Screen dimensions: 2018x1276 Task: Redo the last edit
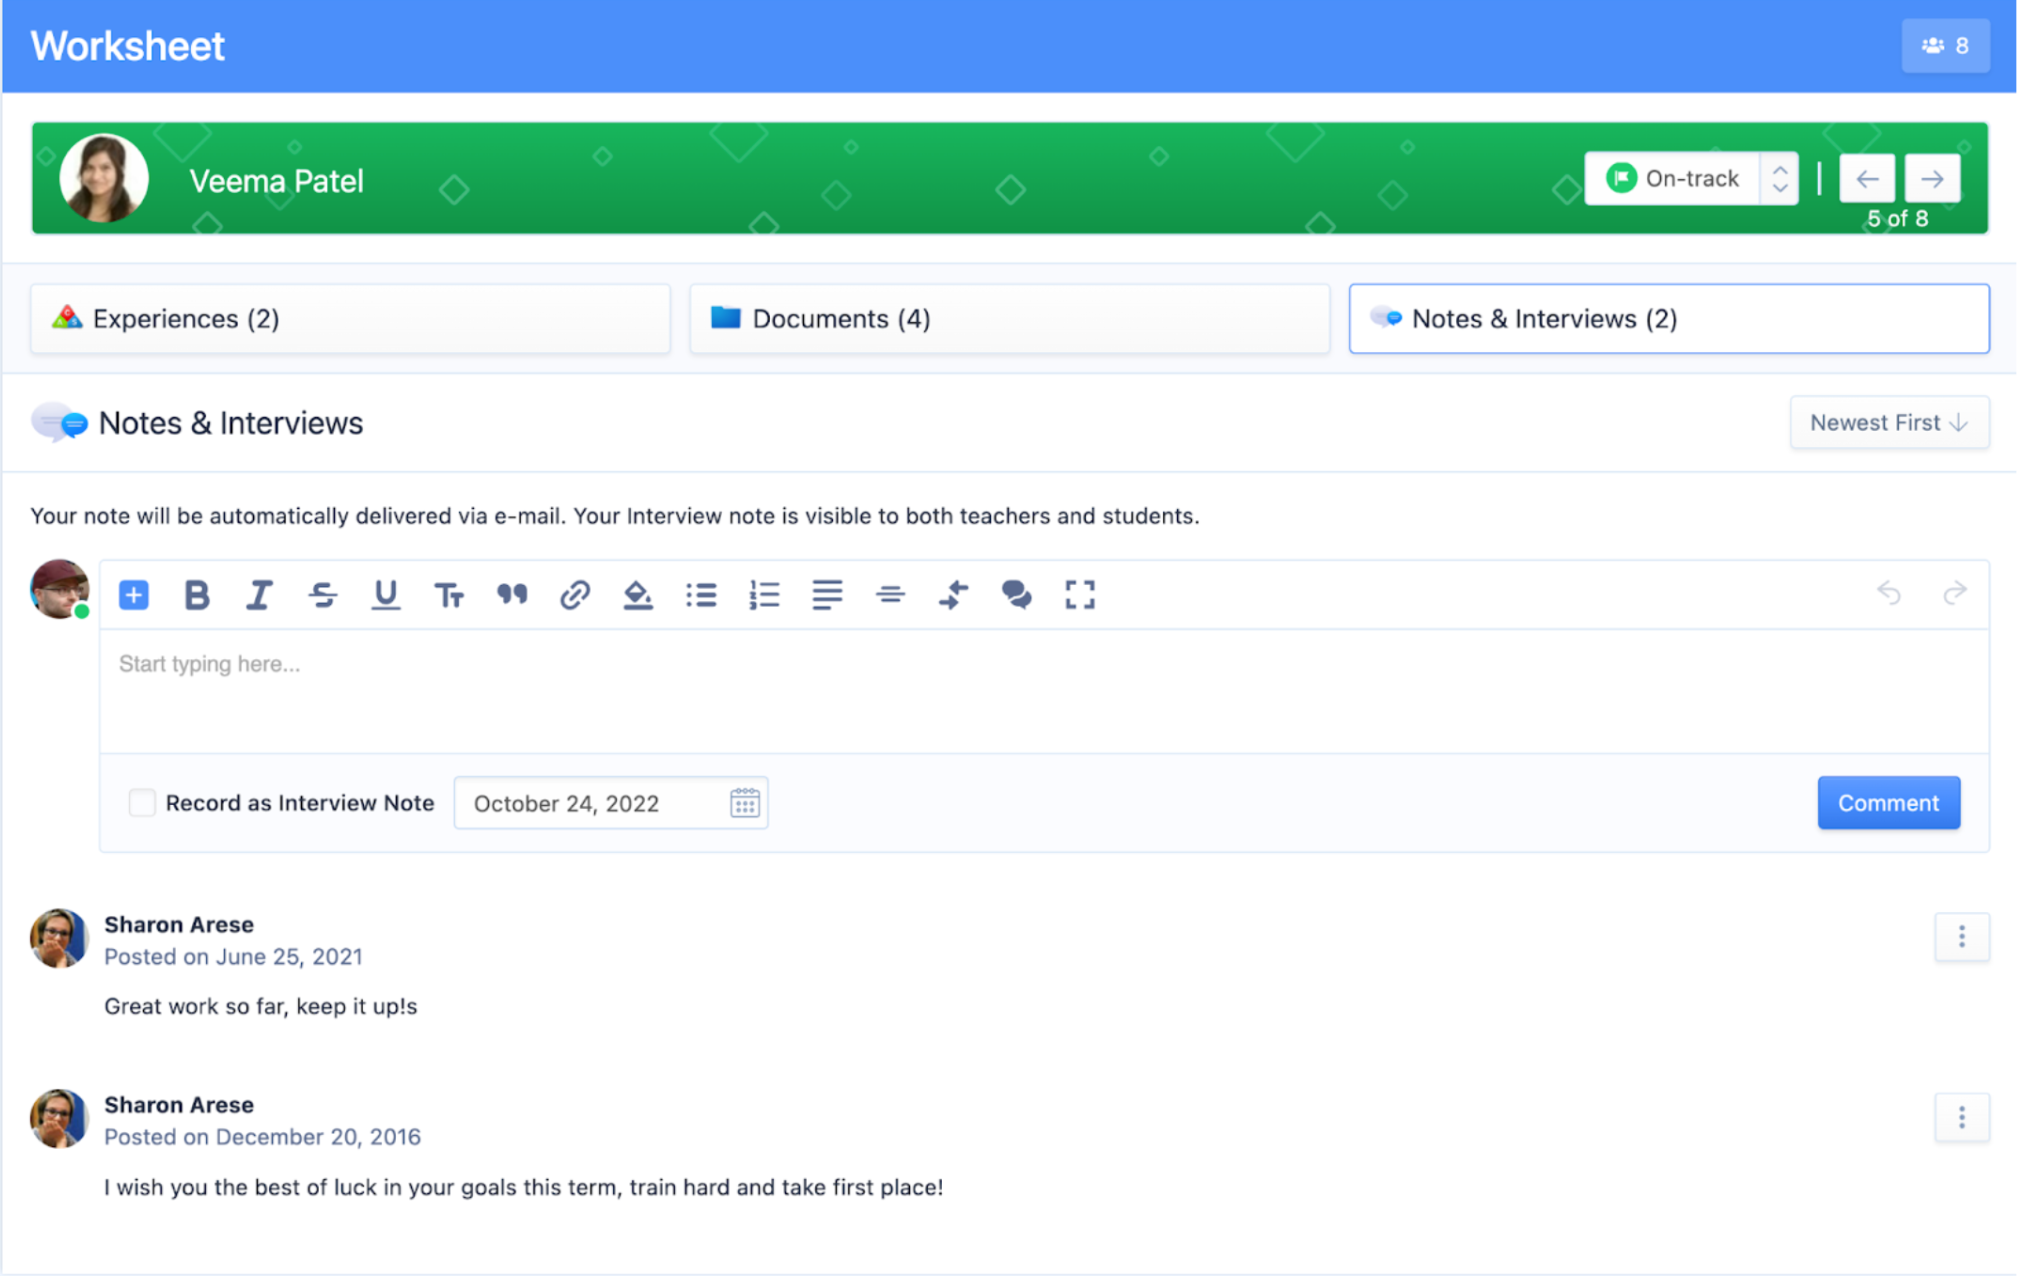coord(1954,593)
